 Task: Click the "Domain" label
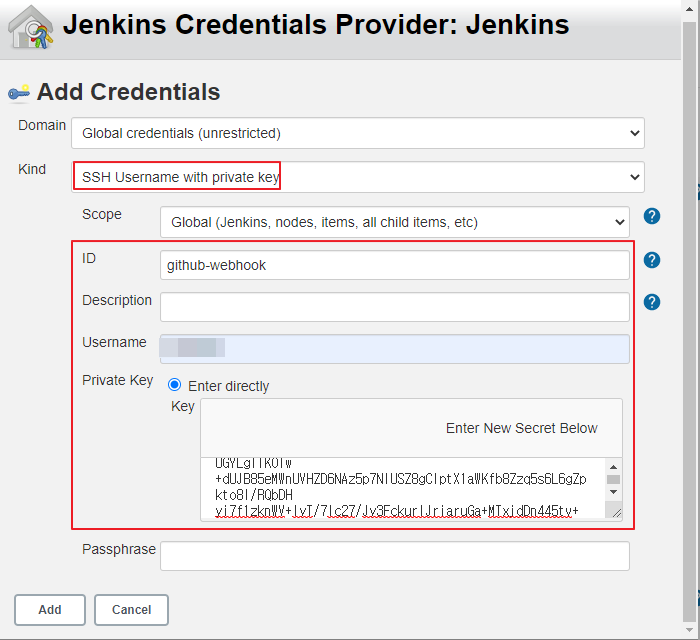(x=42, y=125)
